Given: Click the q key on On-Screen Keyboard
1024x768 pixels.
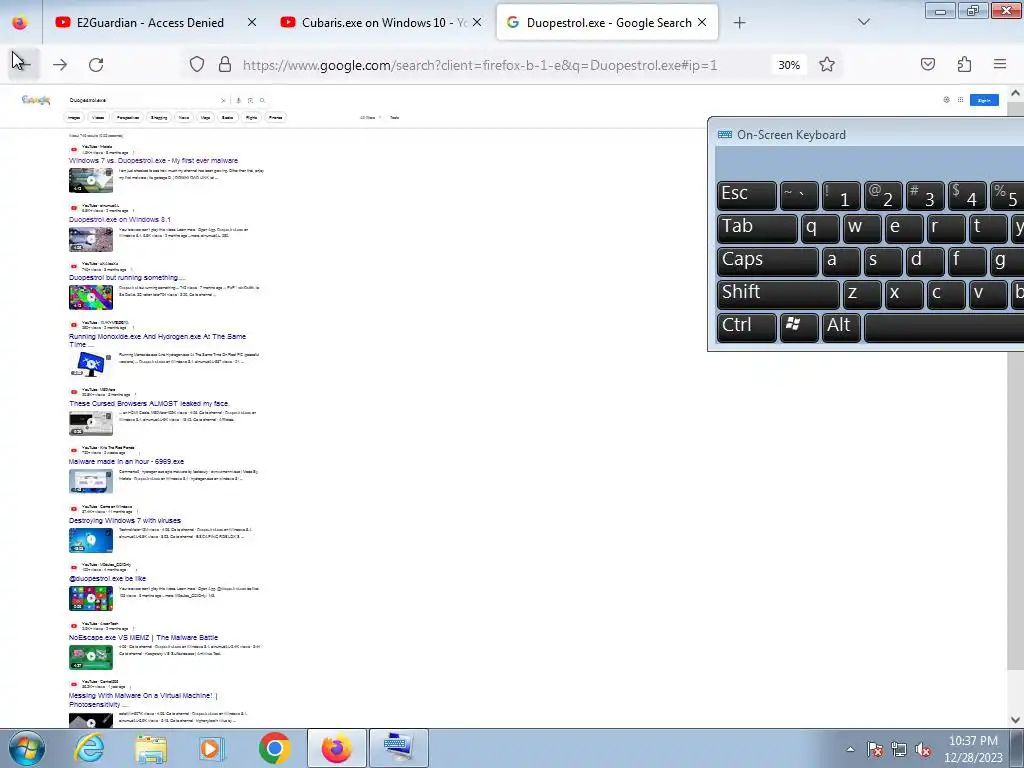Looking at the screenshot, I should 820,229.
